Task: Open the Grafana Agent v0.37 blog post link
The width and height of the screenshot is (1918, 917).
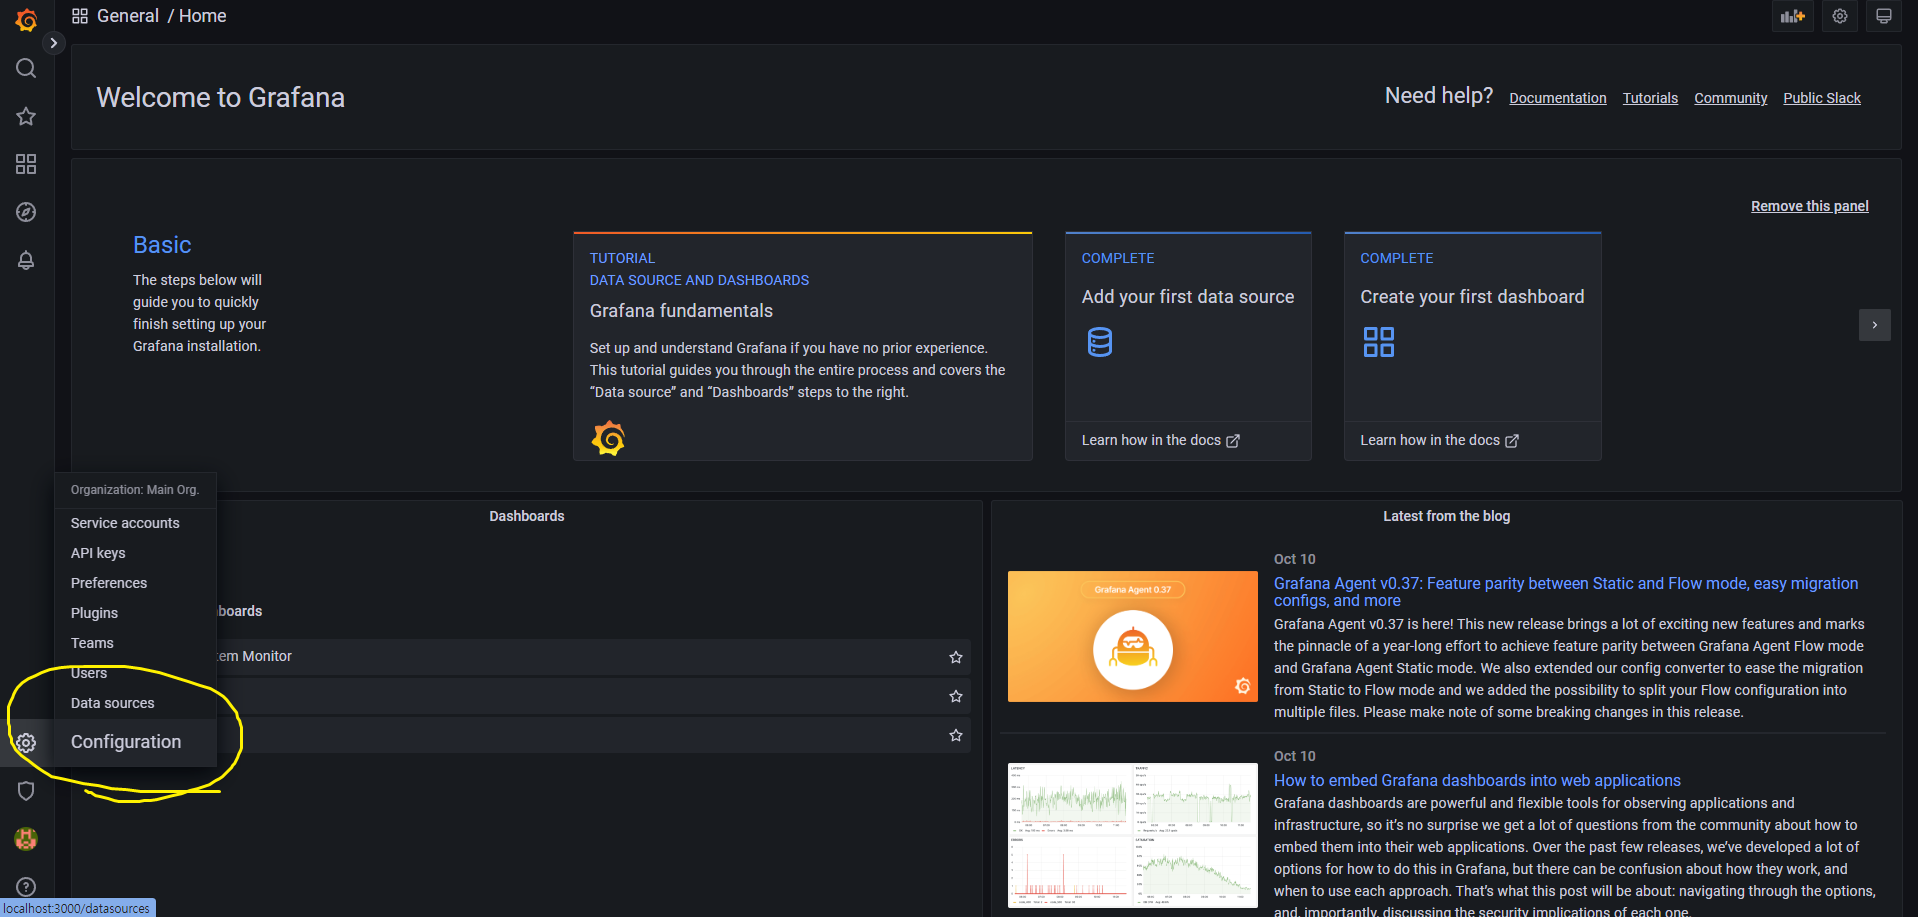Action: (1566, 592)
